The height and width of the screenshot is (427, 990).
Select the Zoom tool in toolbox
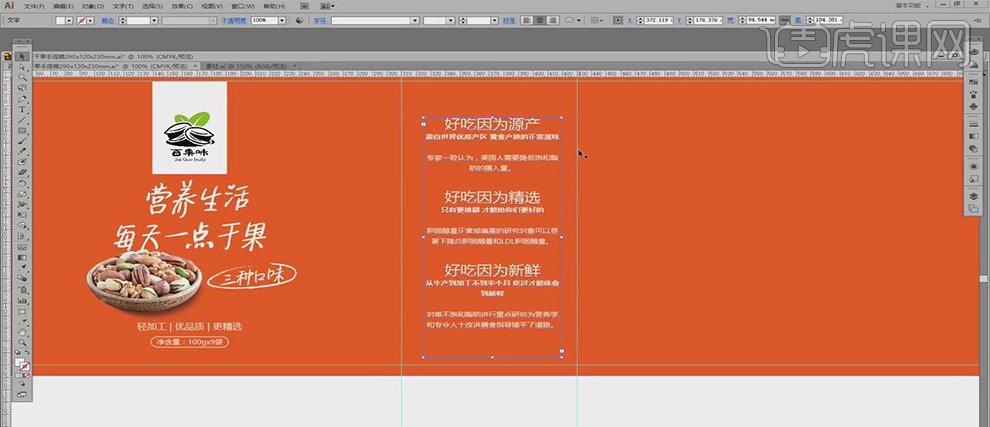tap(23, 343)
